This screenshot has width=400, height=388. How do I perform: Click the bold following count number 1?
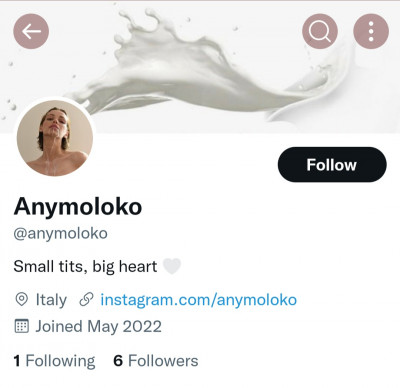tap(17, 361)
